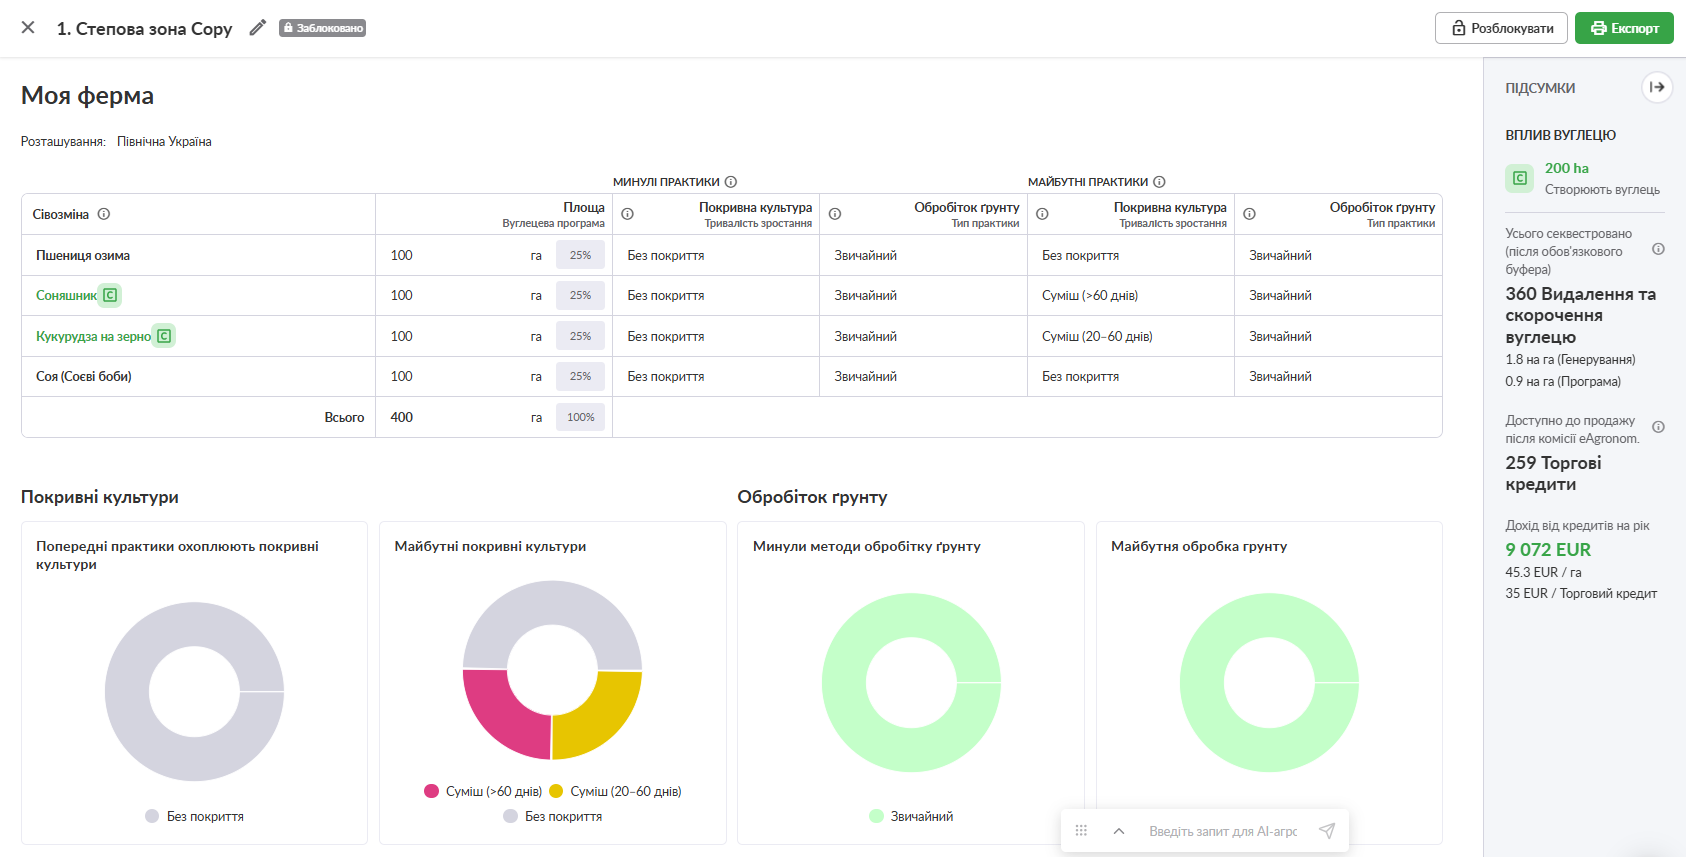Click the Соняшник crop link
Screen dimensions: 1686x857
(x=66, y=295)
